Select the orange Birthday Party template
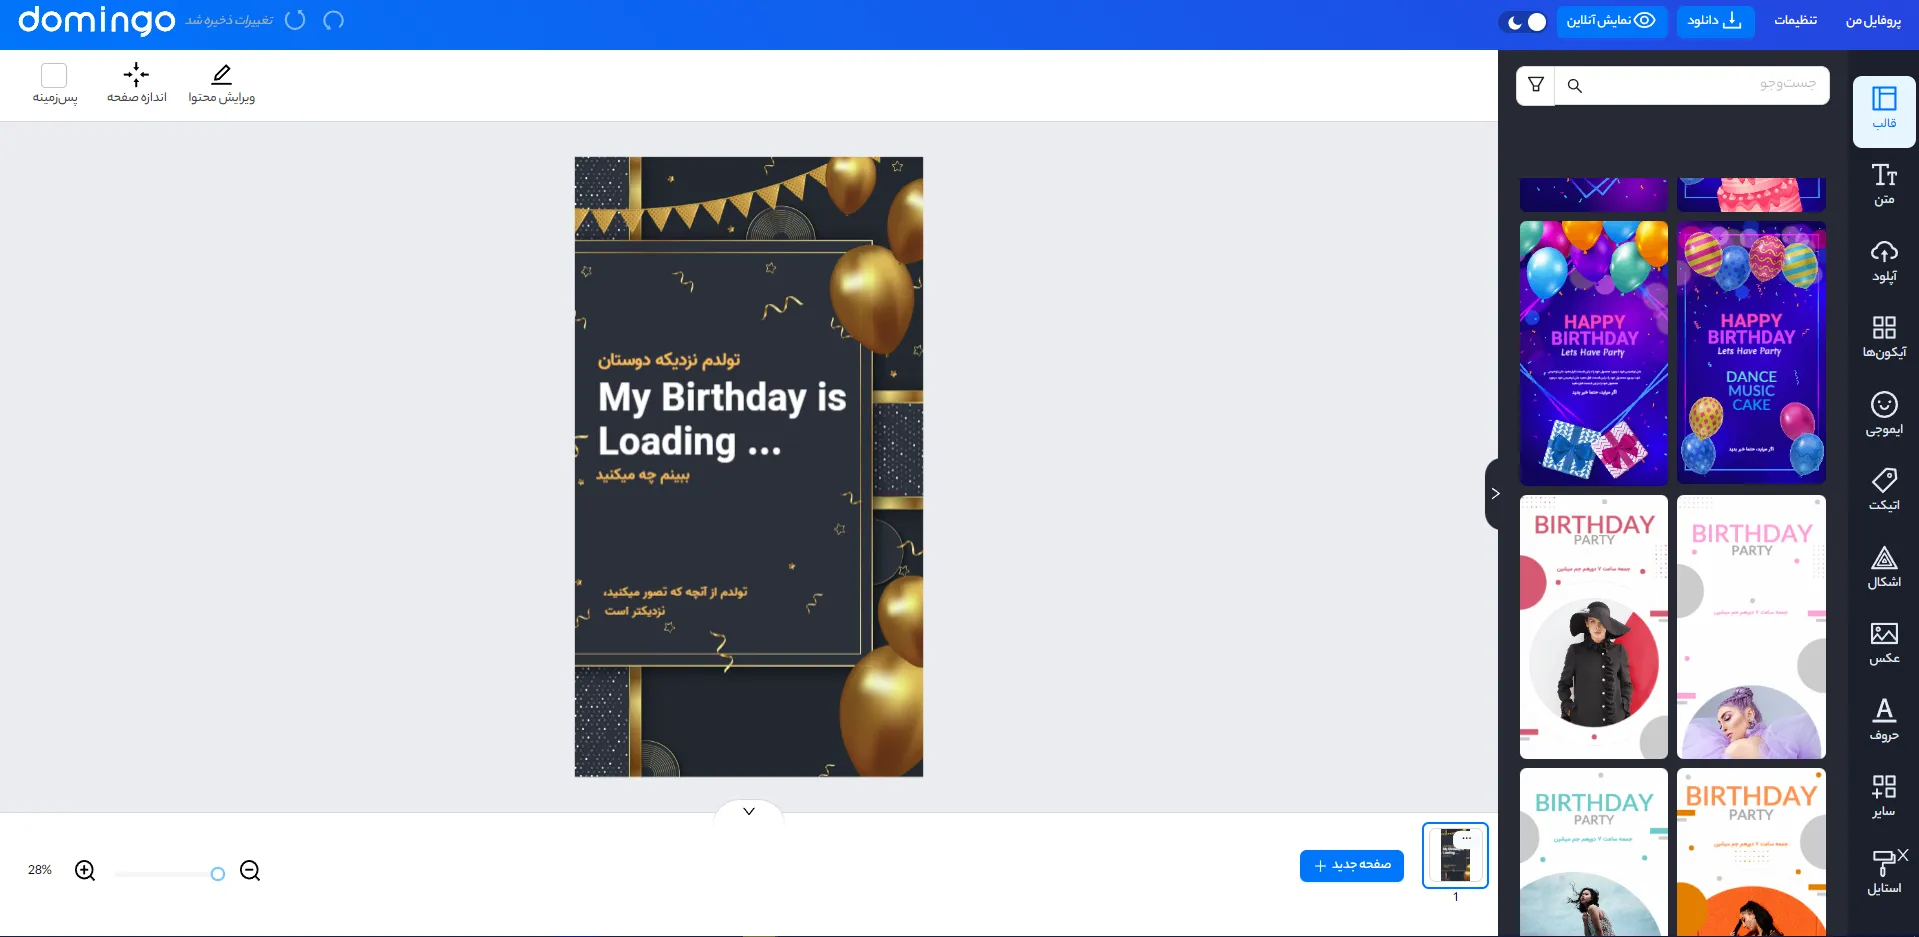Viewport: 1919px width, 937px height. (1751, 852)
